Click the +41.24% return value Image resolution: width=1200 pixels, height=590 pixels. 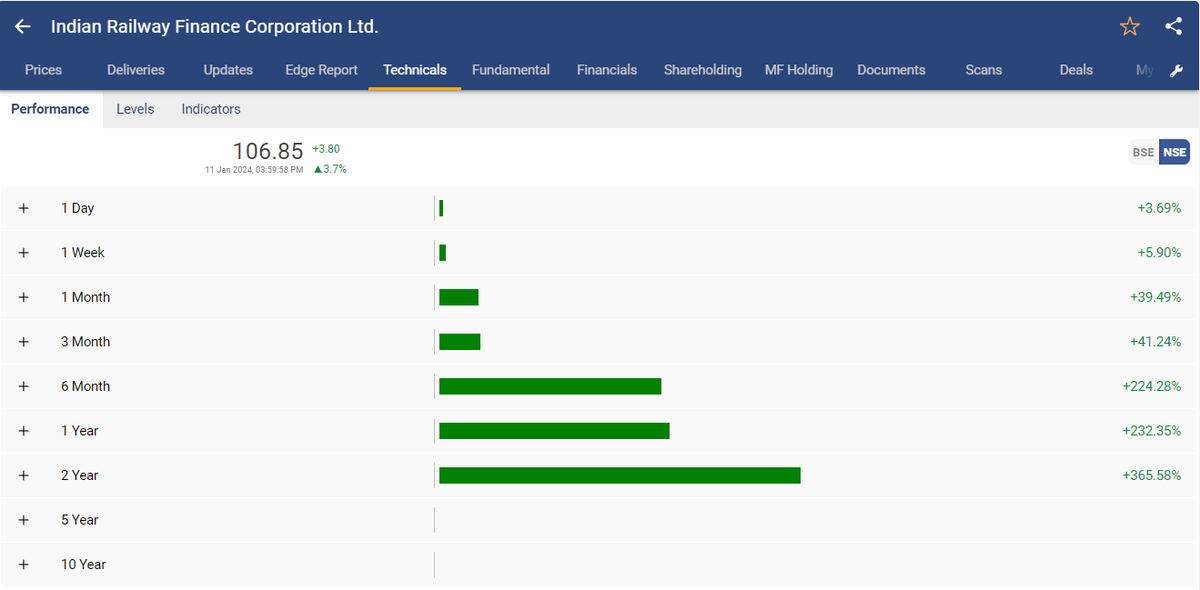(x=1156, y=342)
